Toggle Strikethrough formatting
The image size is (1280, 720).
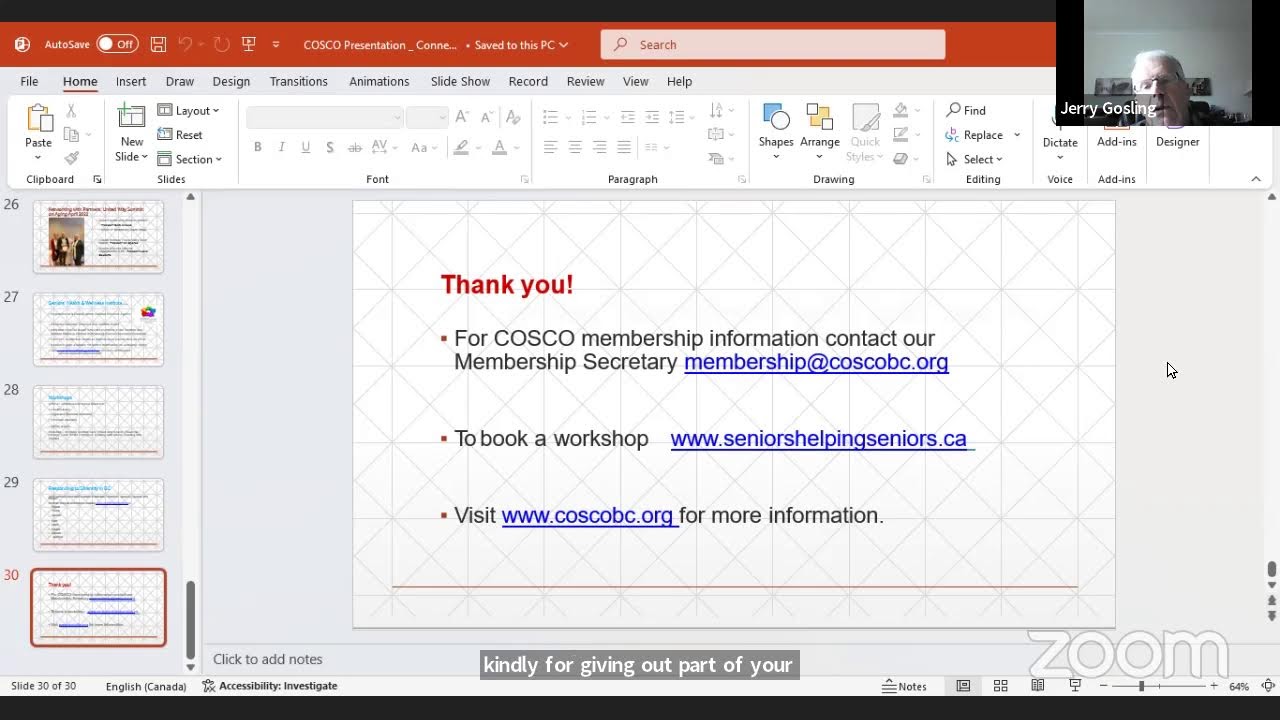[354, 147]
